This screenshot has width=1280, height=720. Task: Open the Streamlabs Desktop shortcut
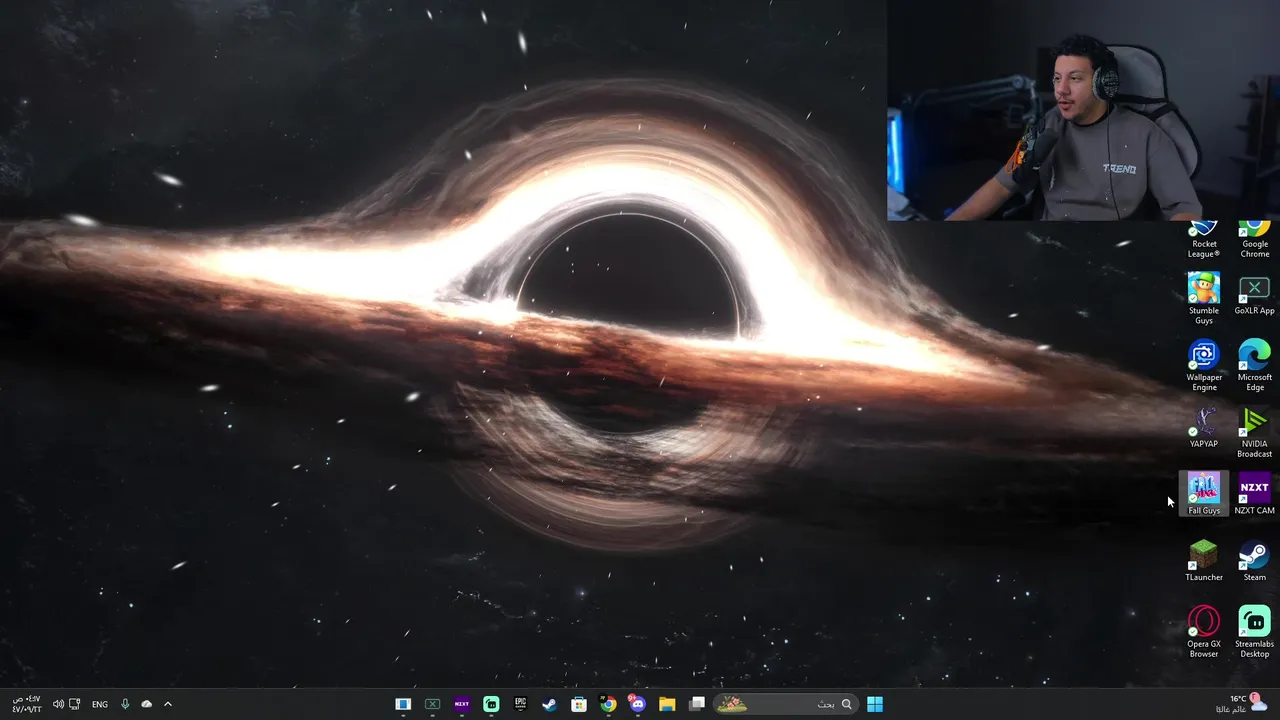point(1254,632)
